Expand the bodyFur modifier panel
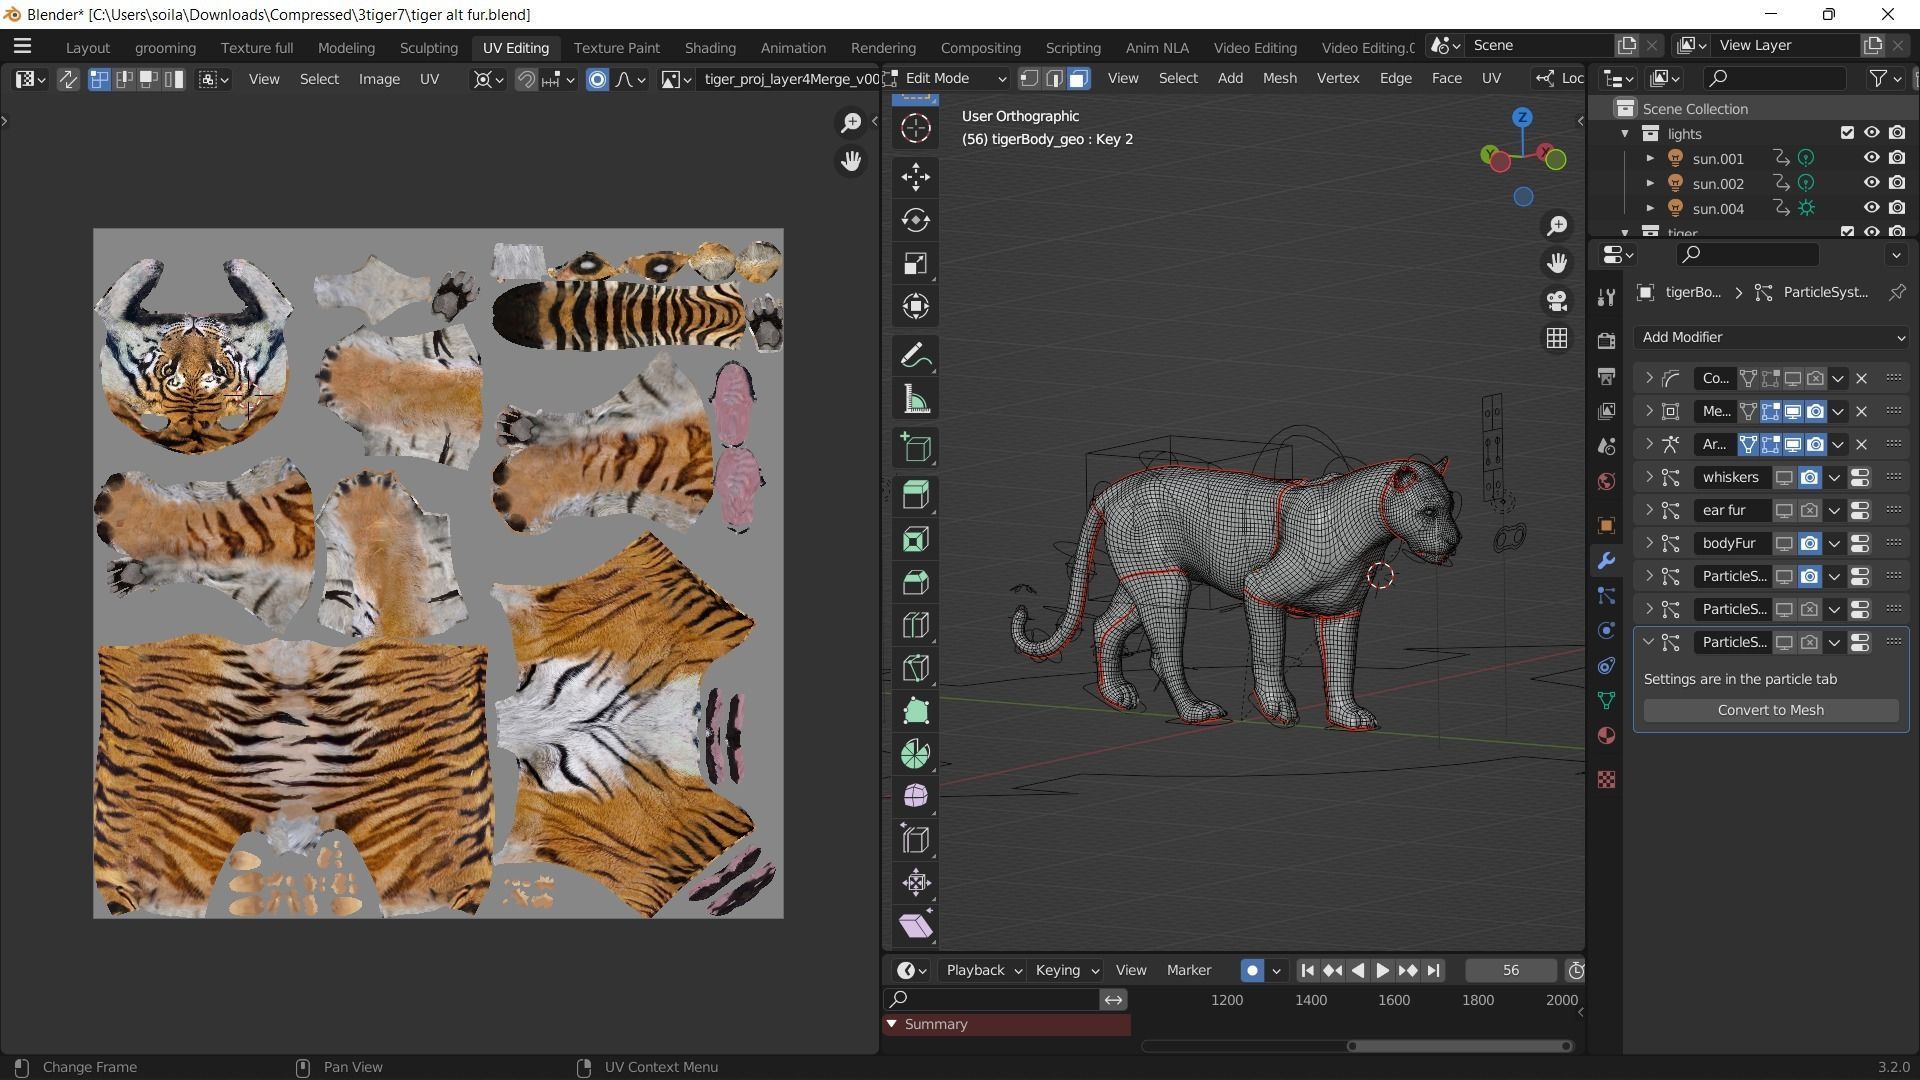This screenshot has width=1920, height=1080. (x=1648, y=544)
